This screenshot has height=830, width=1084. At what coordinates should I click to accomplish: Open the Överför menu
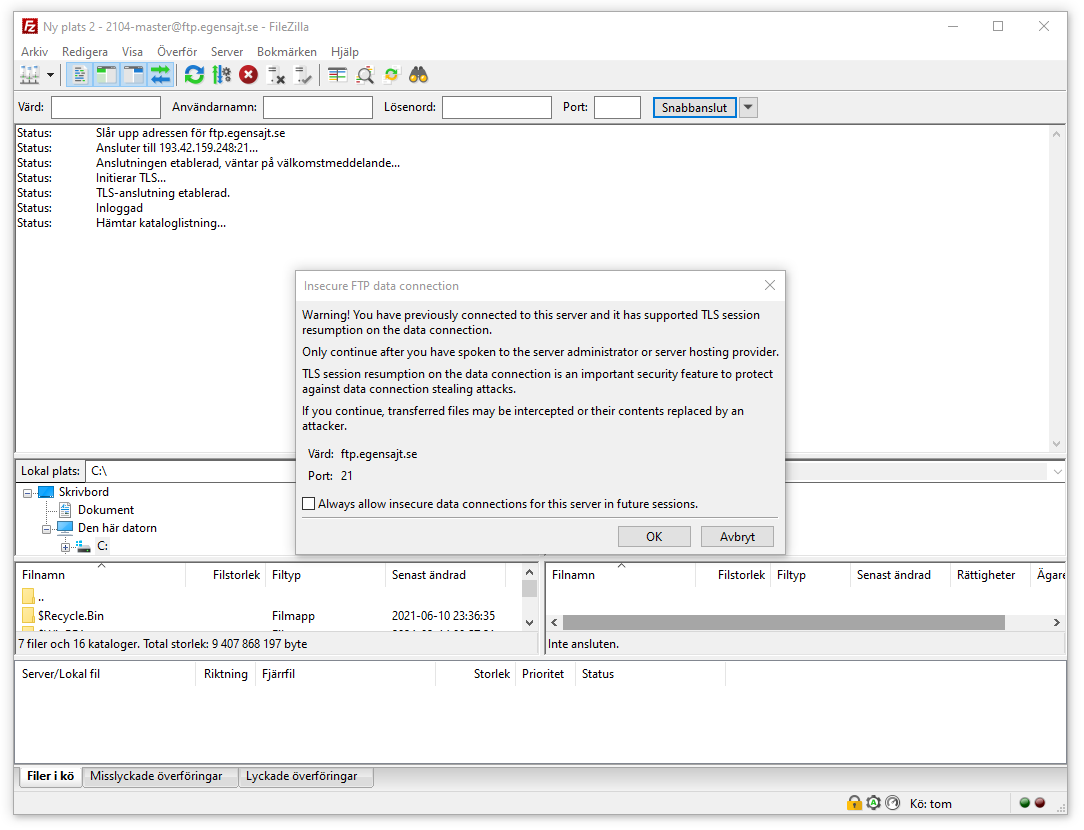click(177, 52)
